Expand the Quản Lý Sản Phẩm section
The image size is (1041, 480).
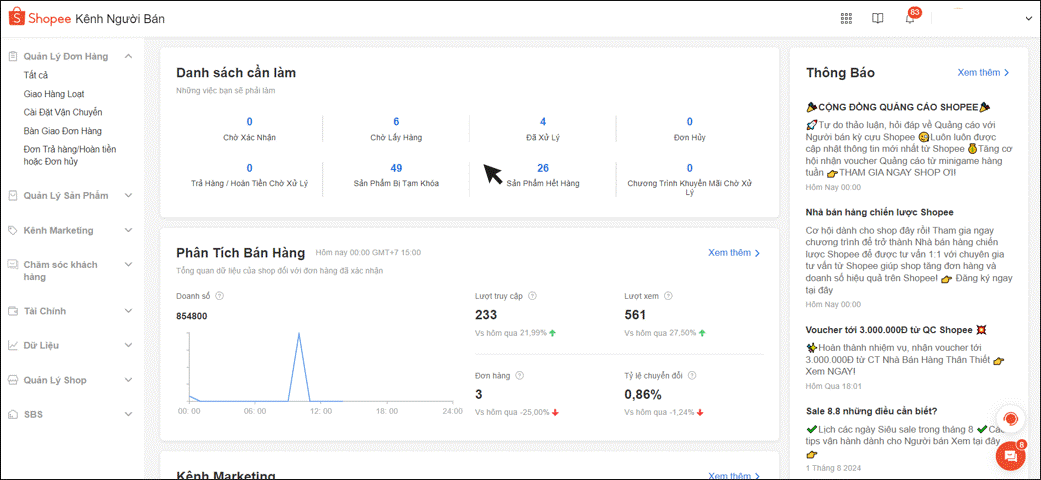pos(128,195)
